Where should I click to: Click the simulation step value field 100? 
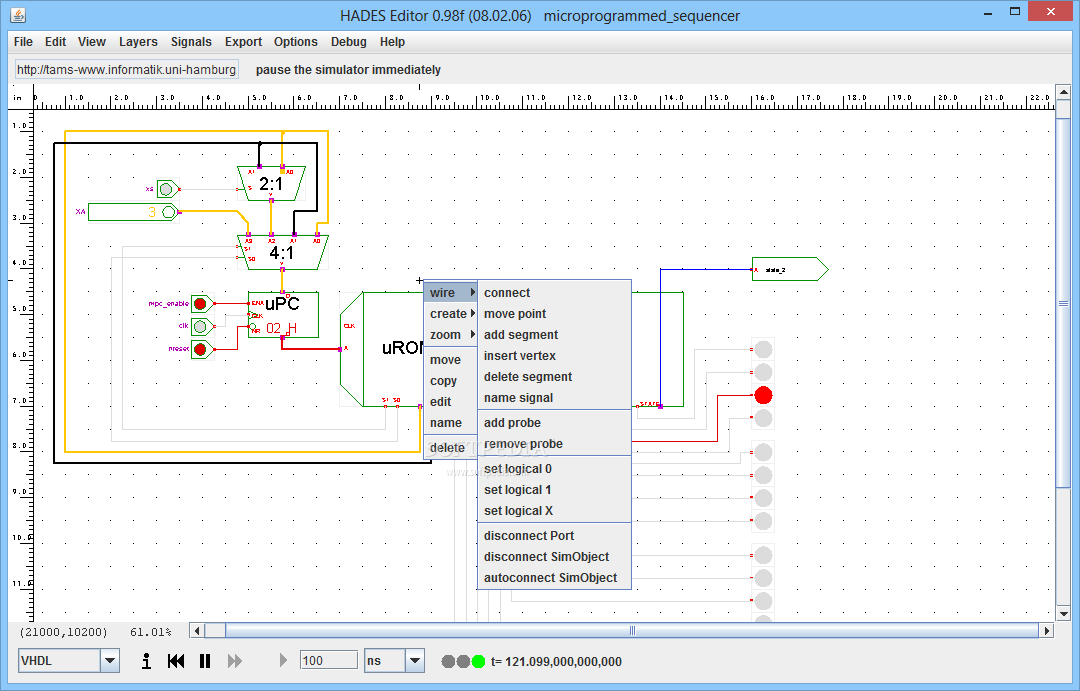(329, 661)
